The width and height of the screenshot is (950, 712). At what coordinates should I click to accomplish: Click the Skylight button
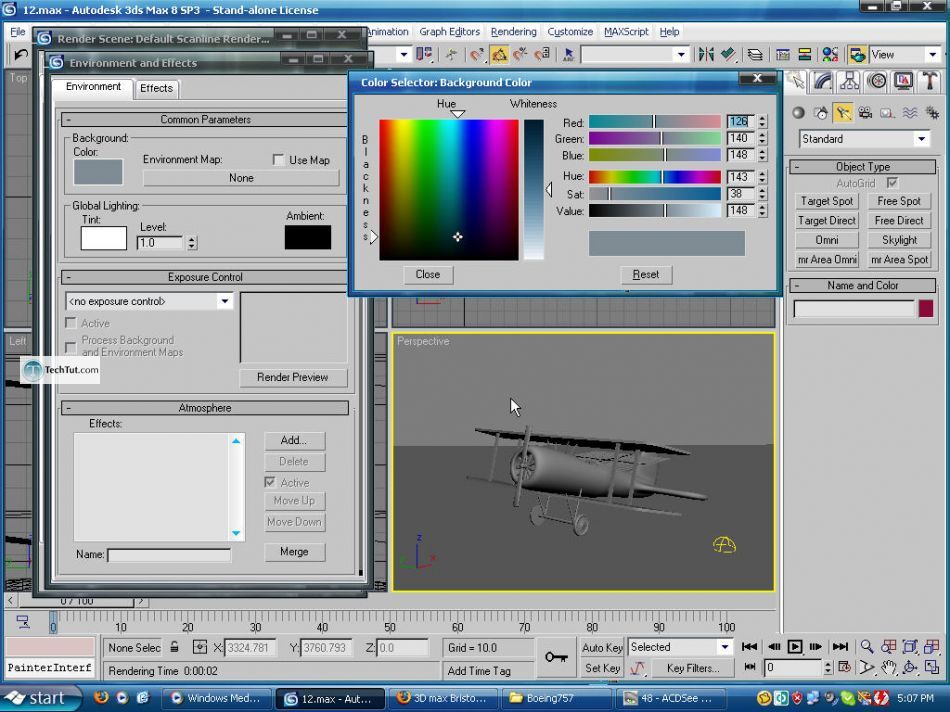pyautogui.click(x=899, y=240)
